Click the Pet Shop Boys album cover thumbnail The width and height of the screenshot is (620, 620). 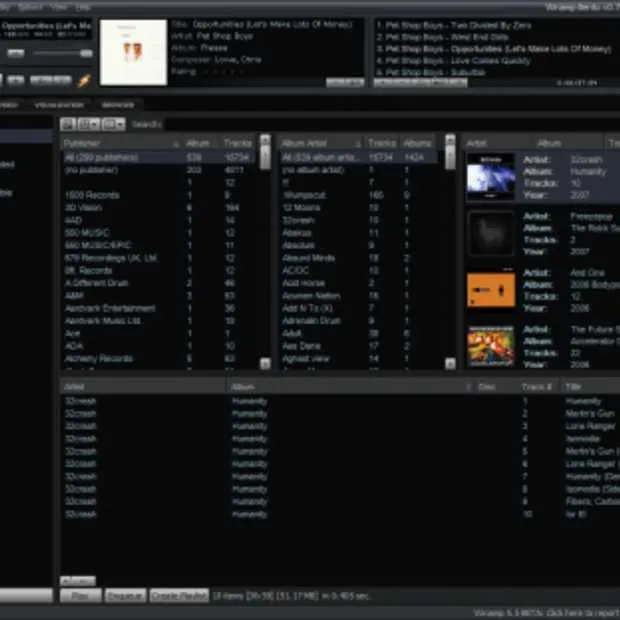pos(134,52)
